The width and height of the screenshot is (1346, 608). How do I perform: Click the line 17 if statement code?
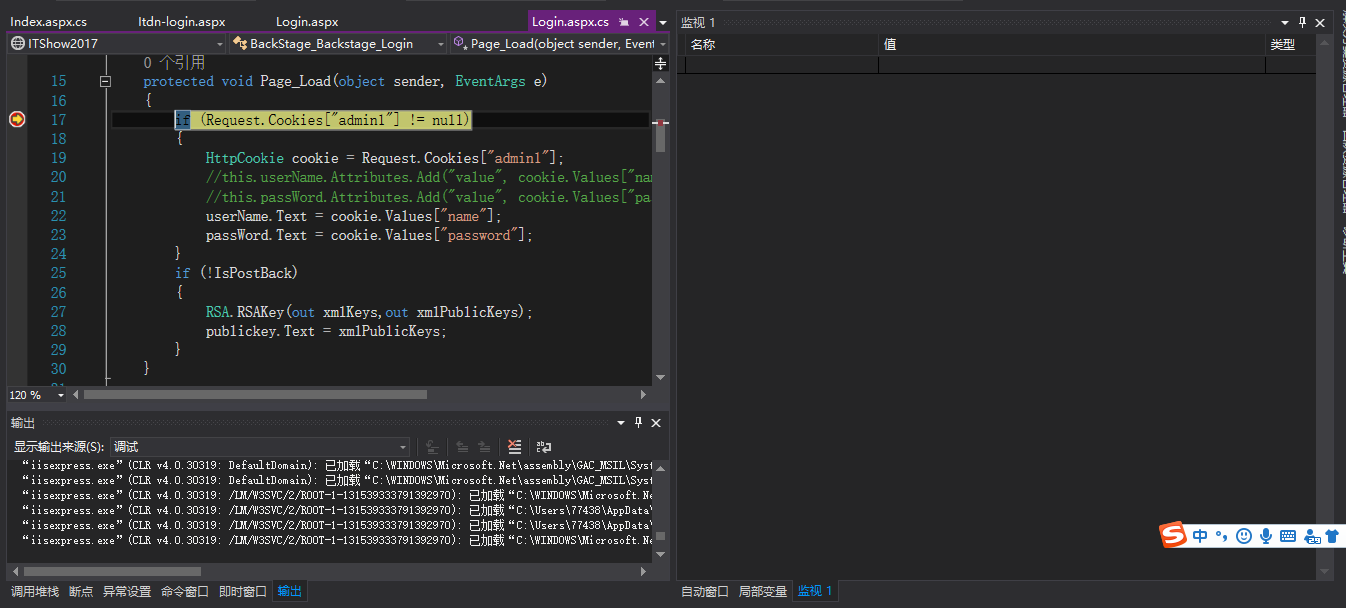(322, 119)
